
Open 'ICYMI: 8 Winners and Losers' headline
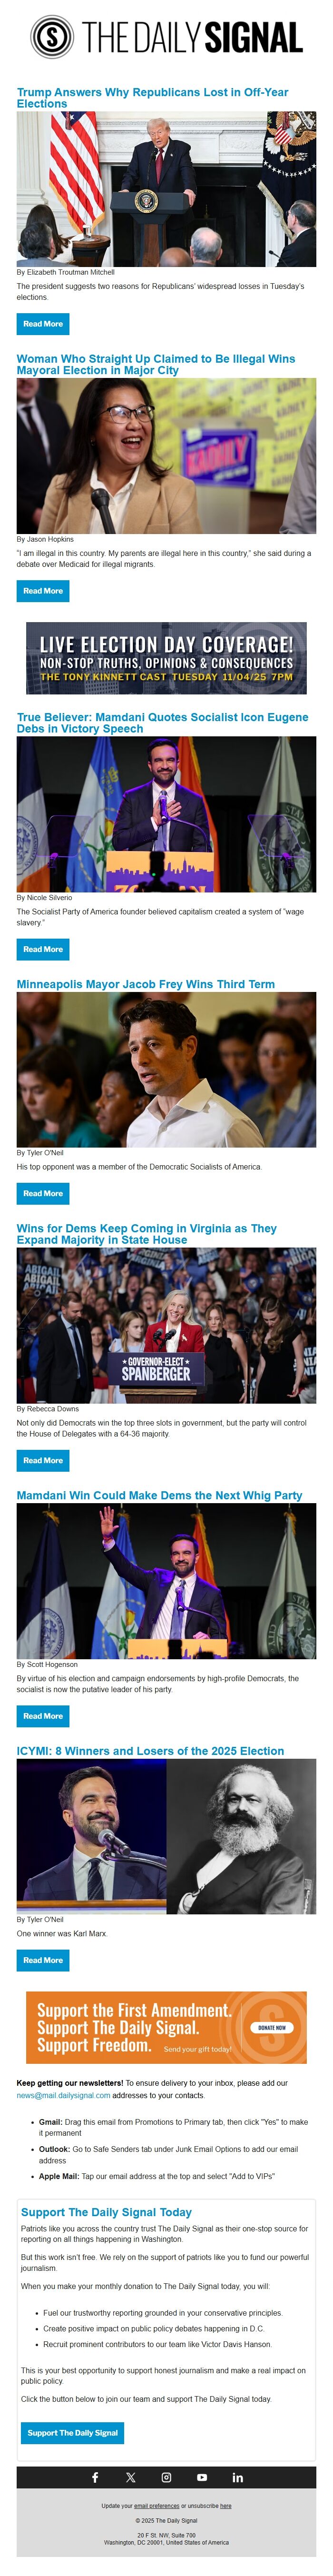pos(150,1751)
